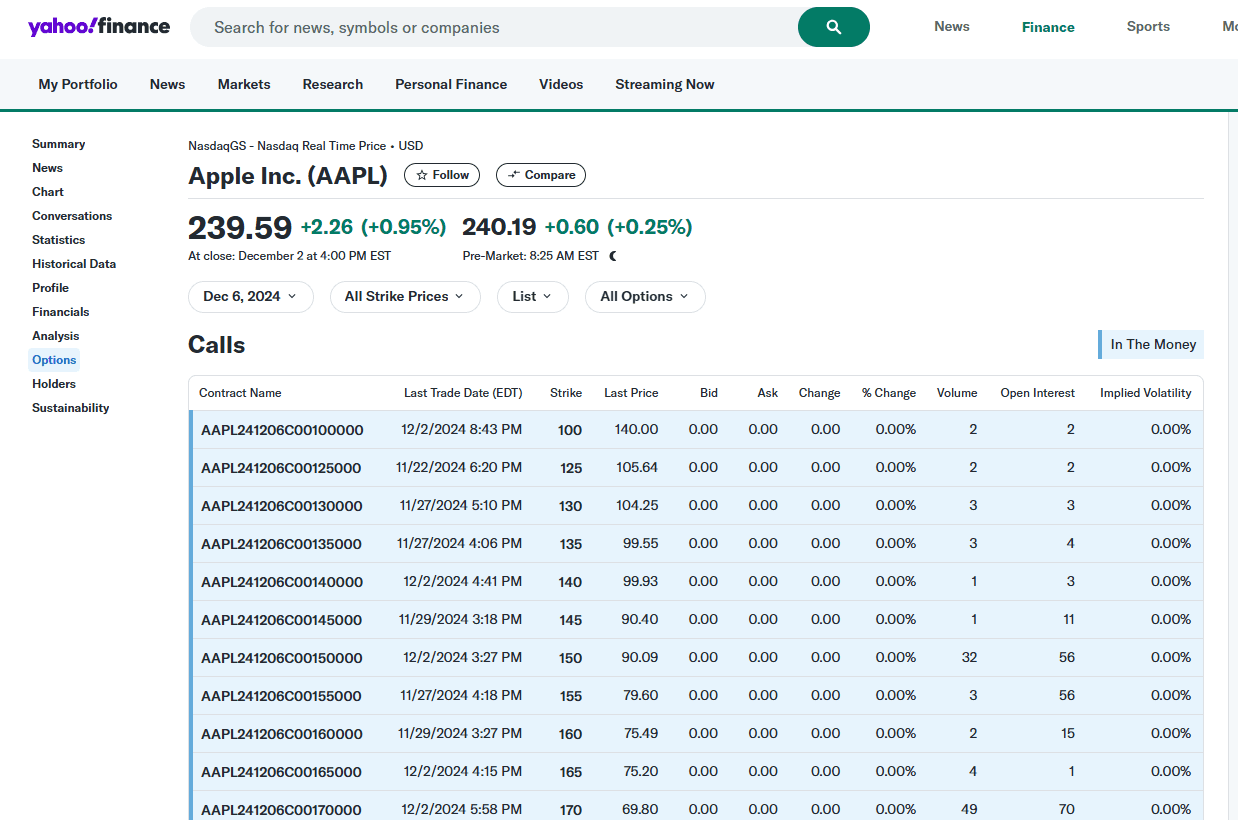Open the All Options dropdown

pos(645,297)
